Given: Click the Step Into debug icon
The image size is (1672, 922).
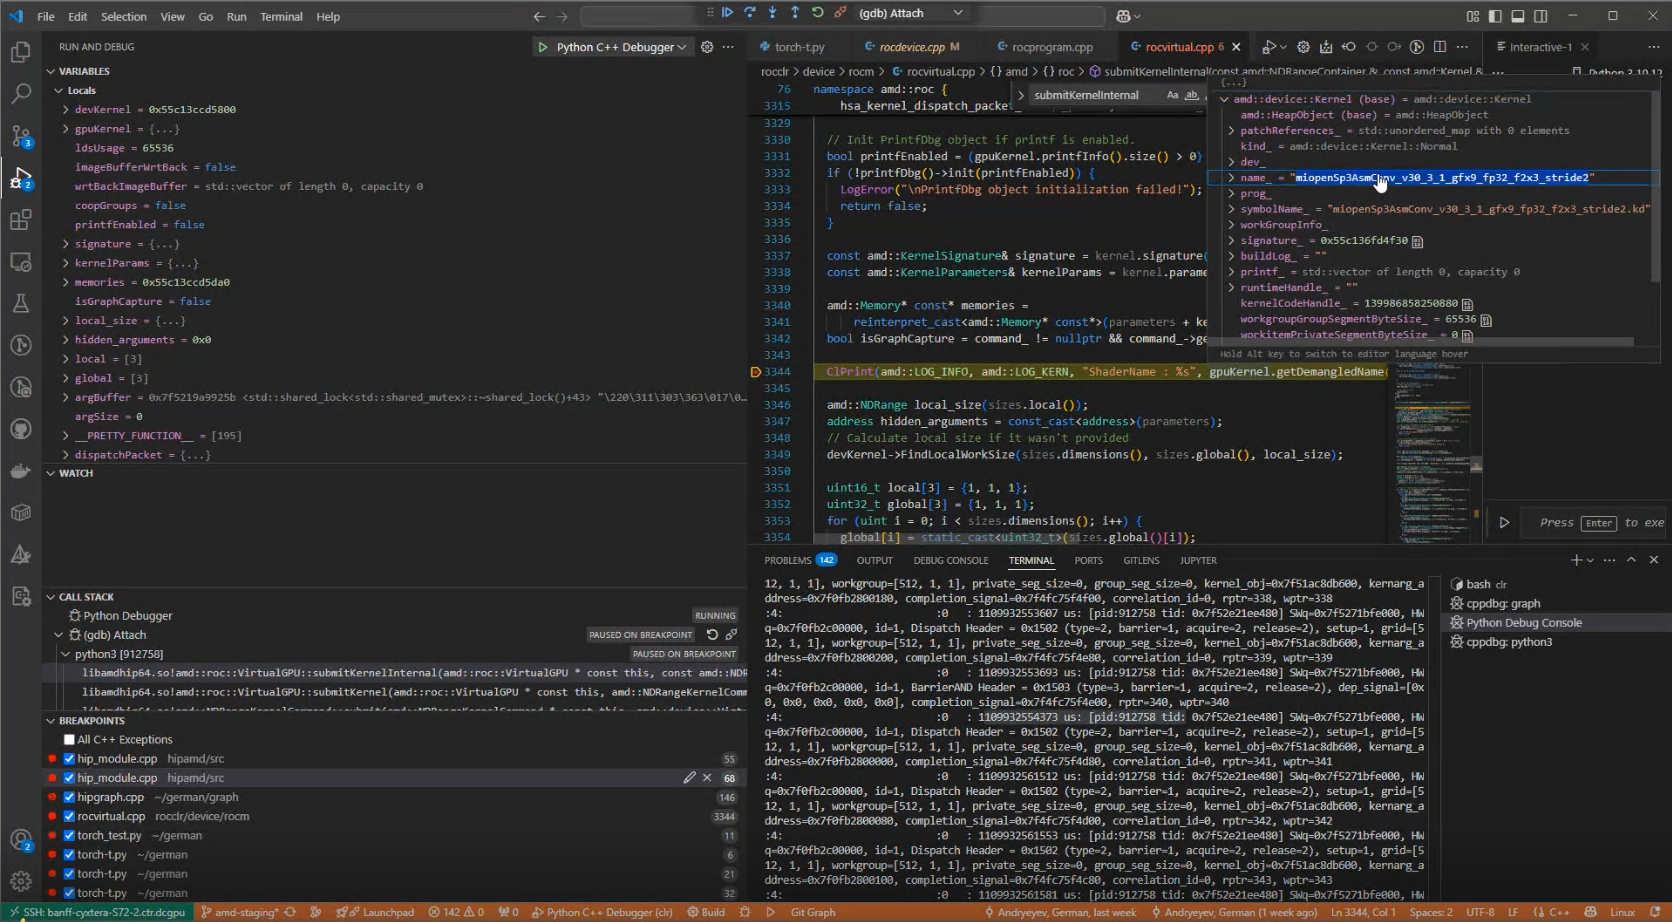Looking at the screenshot, I should tap(772, 13).
